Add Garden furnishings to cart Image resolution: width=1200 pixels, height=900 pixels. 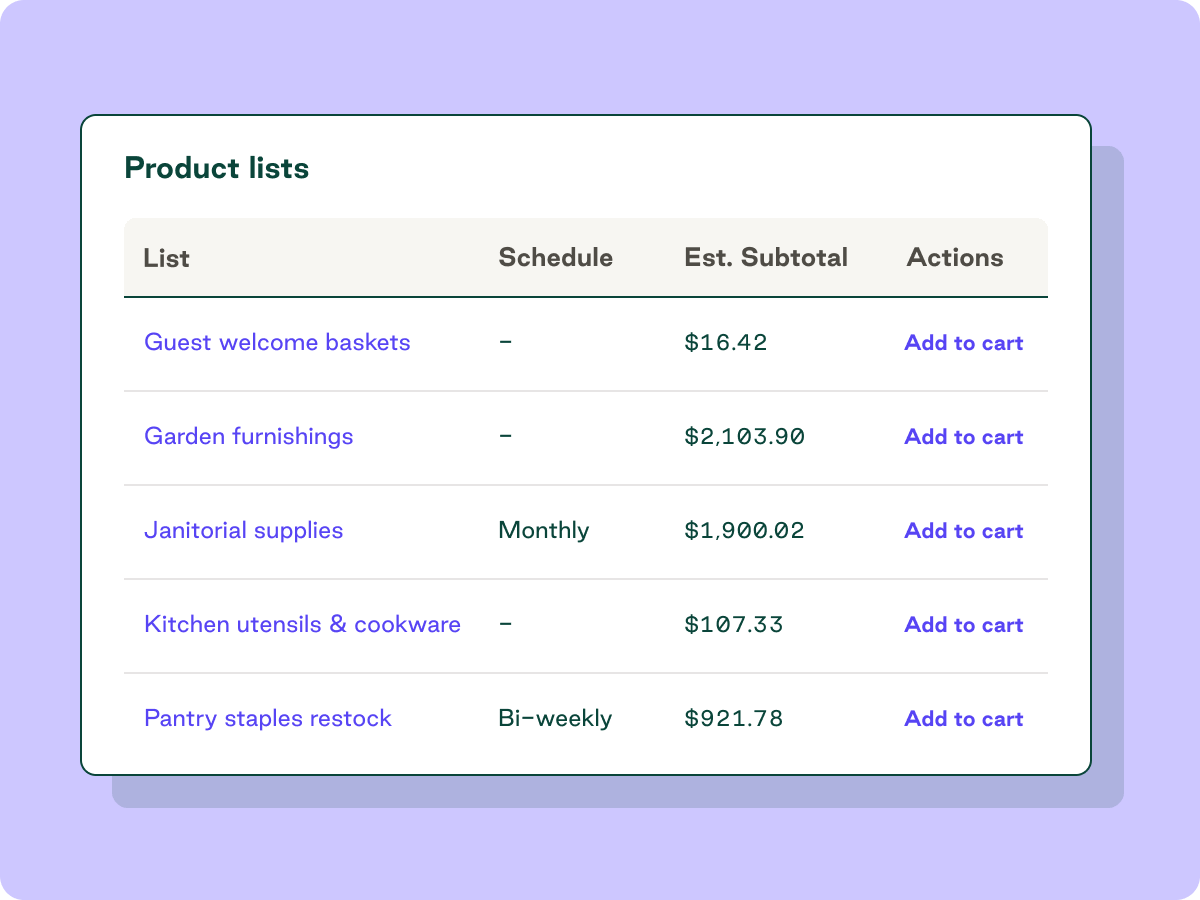pos(963,436)
